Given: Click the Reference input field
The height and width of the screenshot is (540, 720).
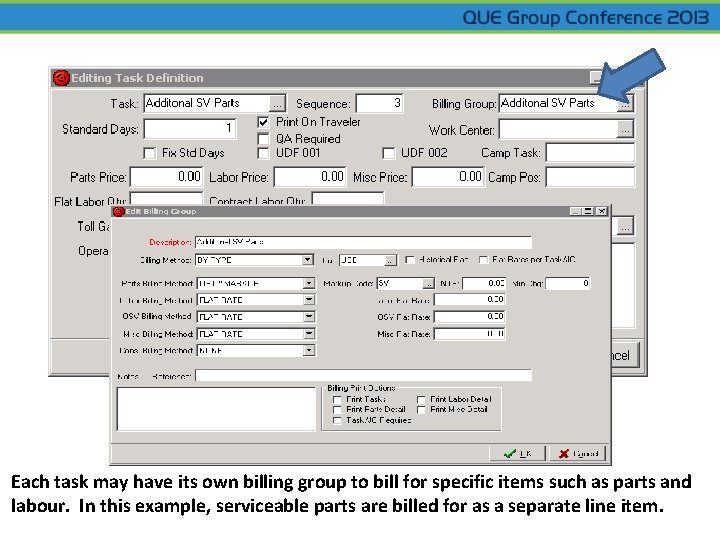Looking at the screenshot, I should point(363,376).
